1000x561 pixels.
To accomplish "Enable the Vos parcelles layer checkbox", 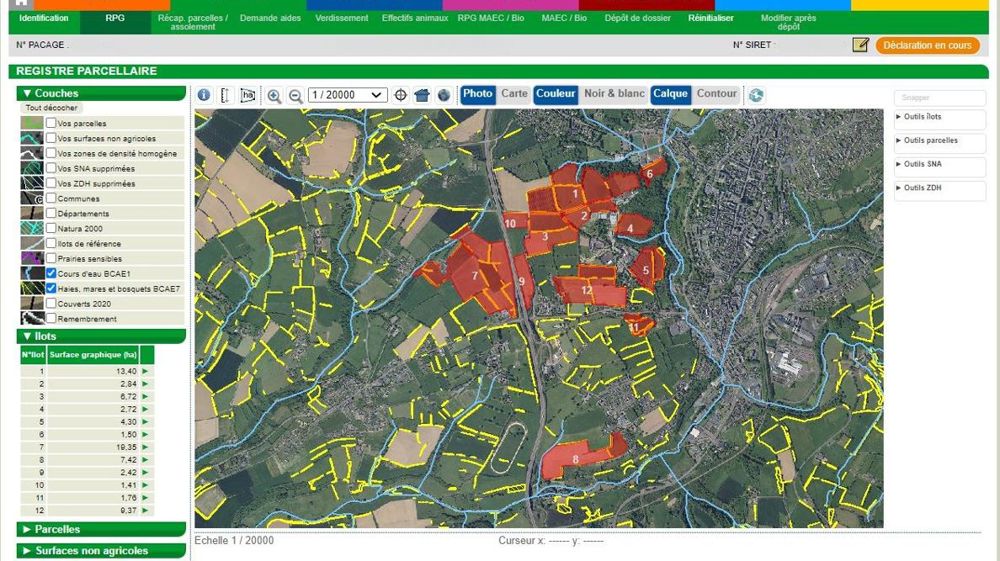I will [x=51, y=124].
